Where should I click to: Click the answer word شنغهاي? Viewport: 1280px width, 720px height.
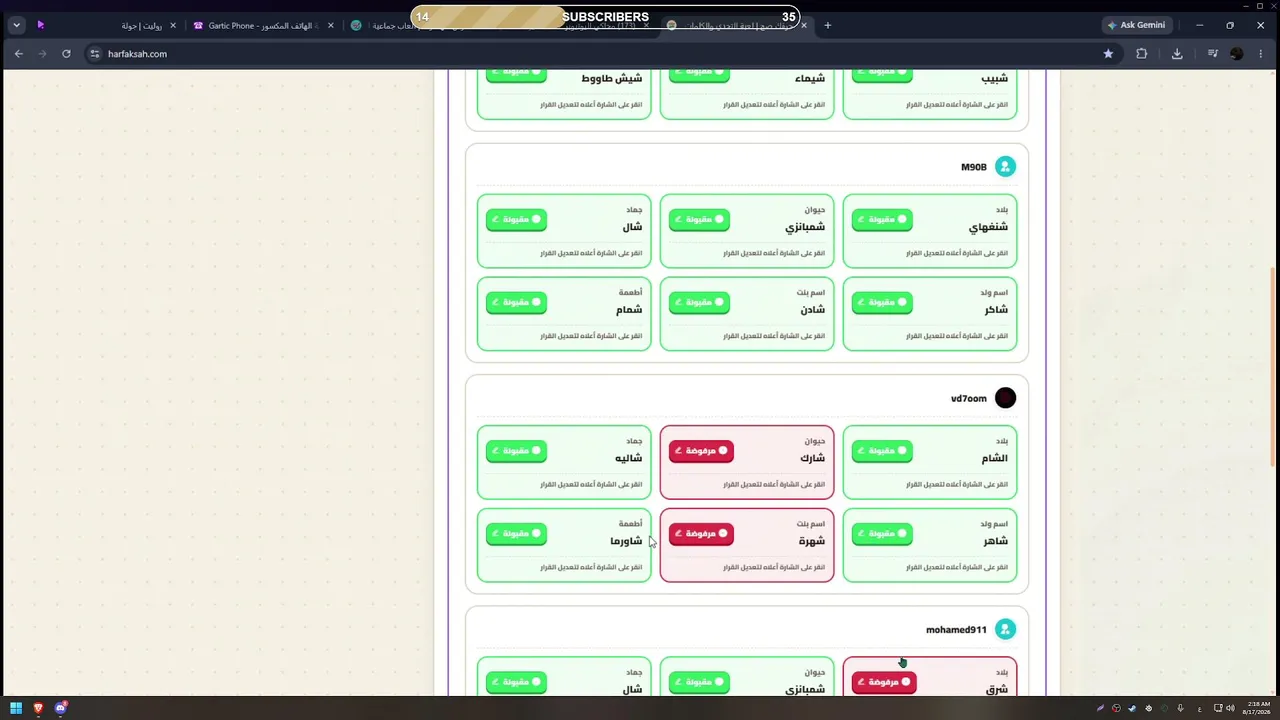pyautogui.click(x=988, y=227)
